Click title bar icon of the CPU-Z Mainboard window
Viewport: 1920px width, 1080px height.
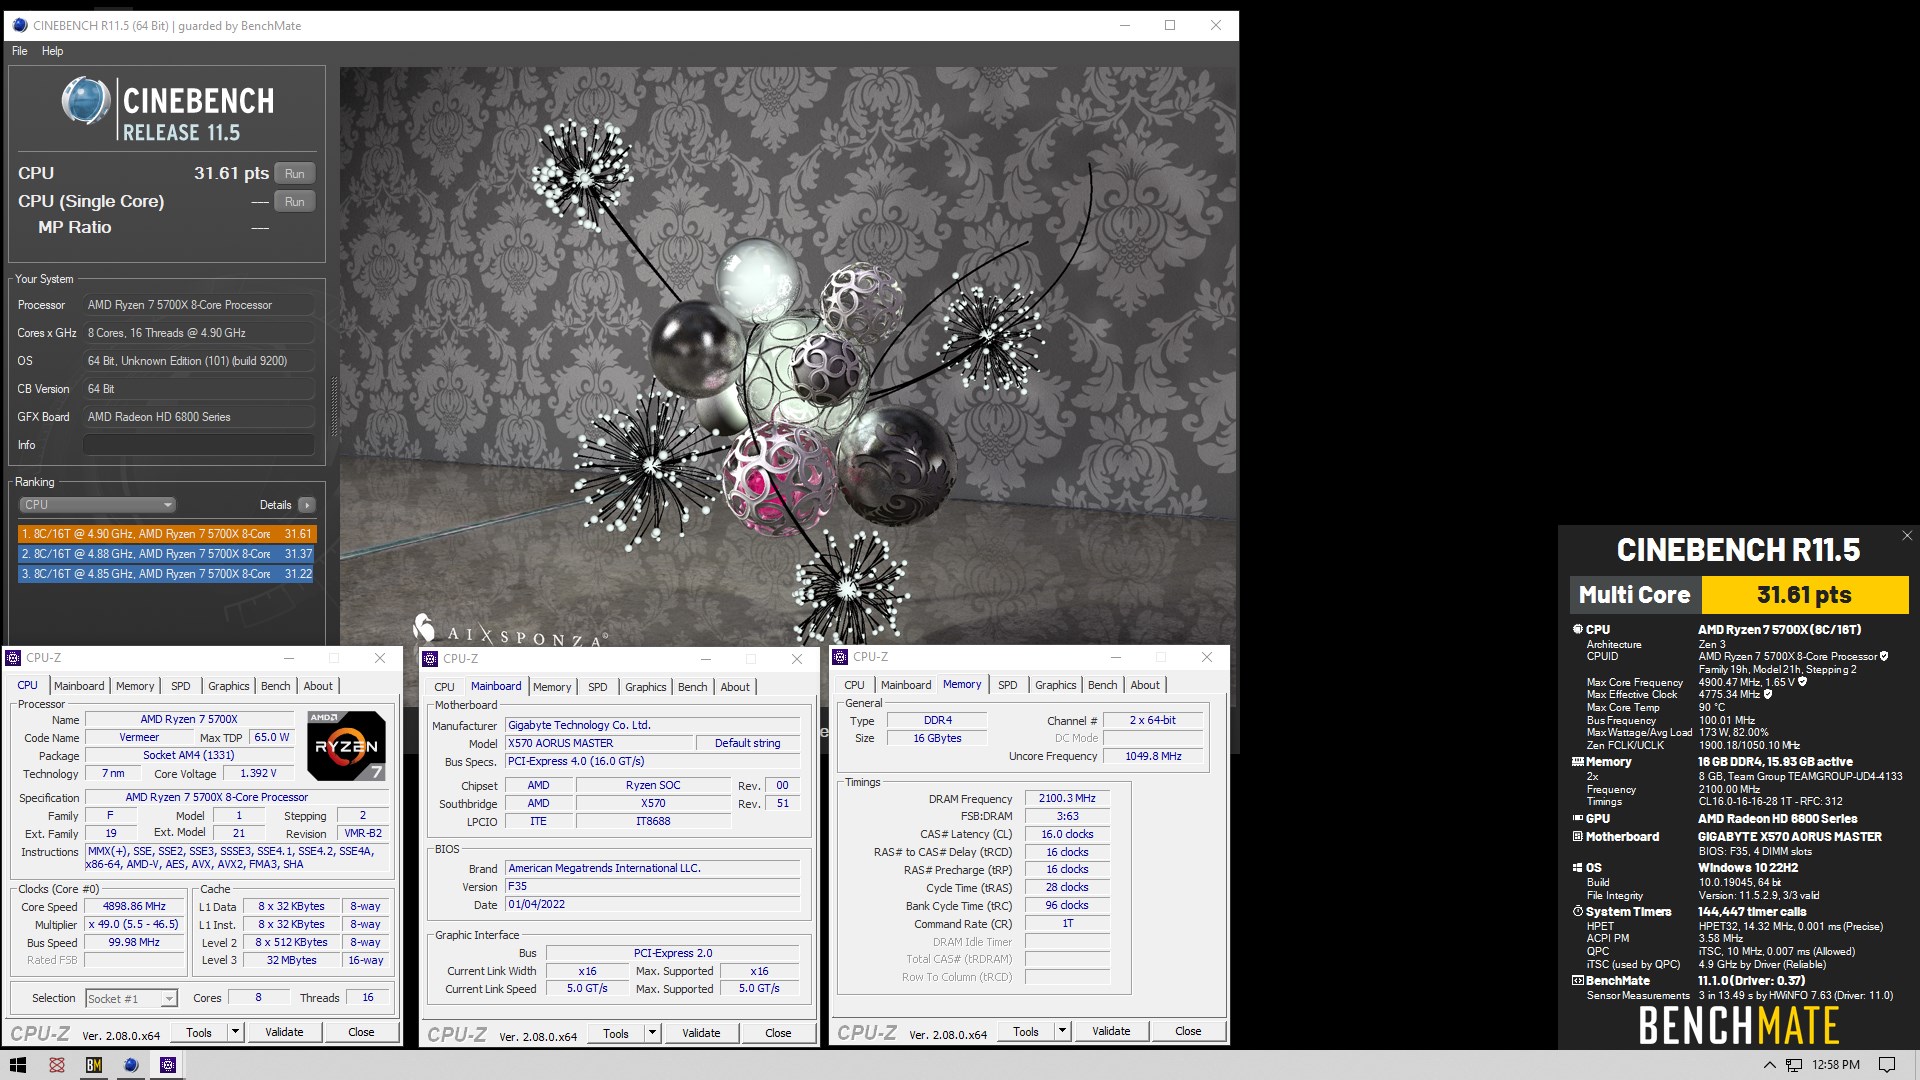[430, 659]
